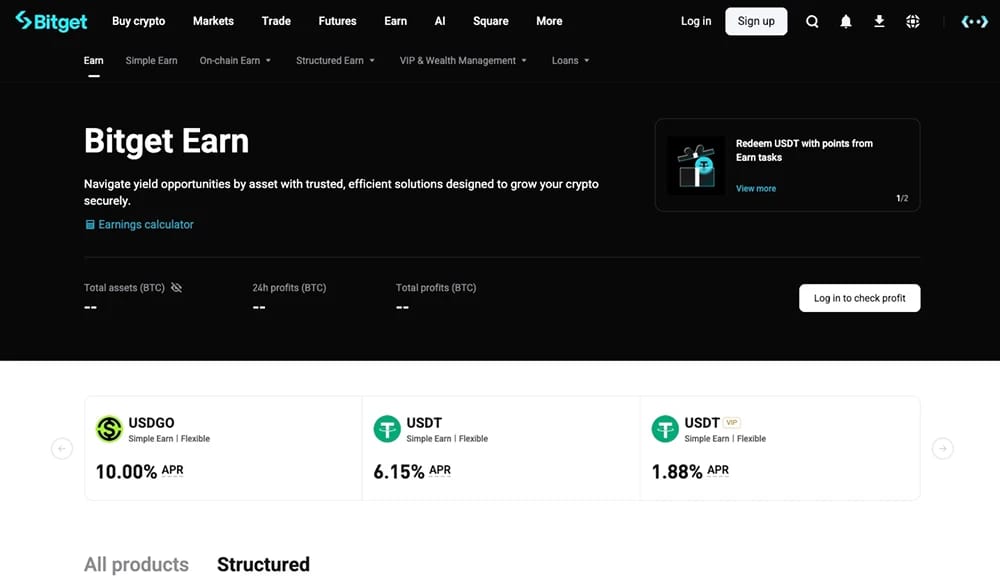Open the Futures menu
The image size is (1000, 585).
337,21
